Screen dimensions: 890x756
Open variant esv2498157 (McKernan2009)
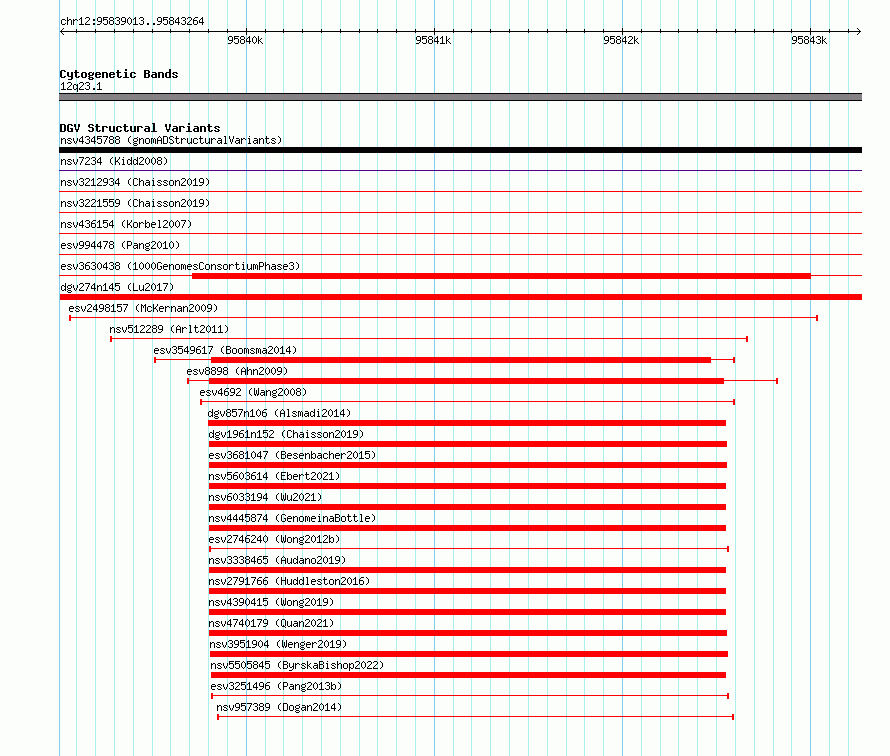point(143,308)
